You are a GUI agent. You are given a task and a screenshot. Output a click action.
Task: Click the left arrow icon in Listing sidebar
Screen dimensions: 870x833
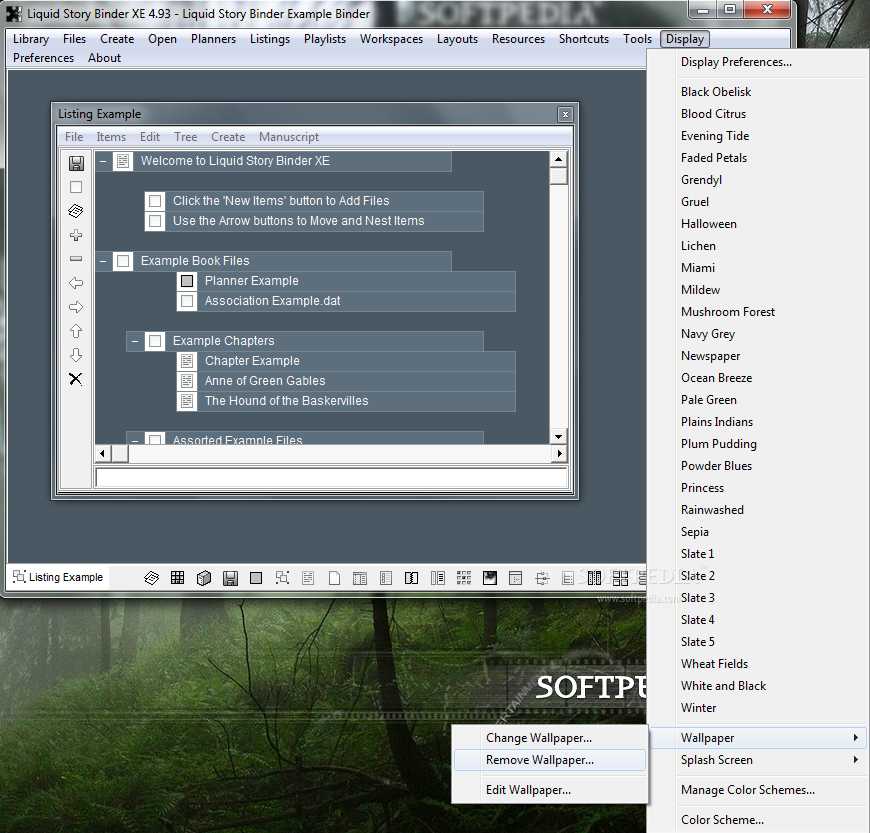click(x=76, y=283)
